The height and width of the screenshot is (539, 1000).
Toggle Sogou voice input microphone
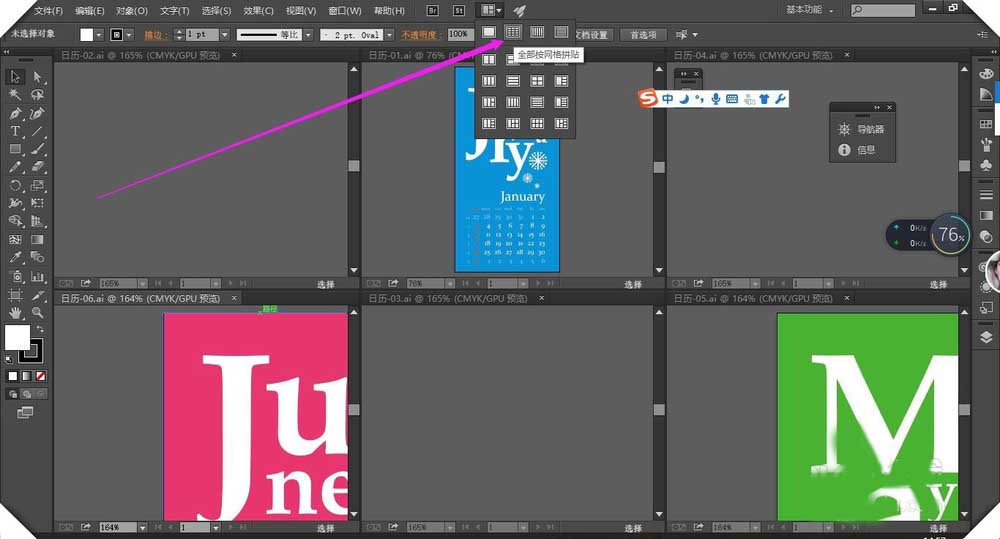click(x=716, y=98)
